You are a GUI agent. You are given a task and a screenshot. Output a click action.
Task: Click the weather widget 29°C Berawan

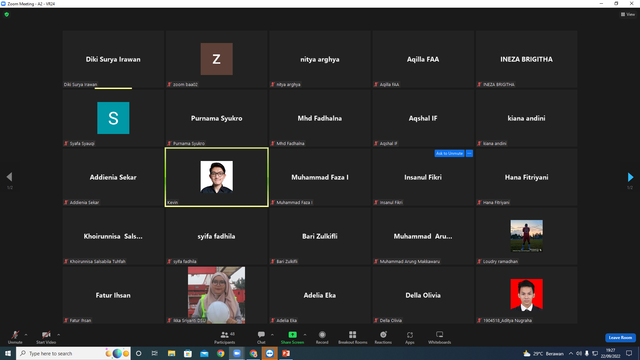point(543,353)
